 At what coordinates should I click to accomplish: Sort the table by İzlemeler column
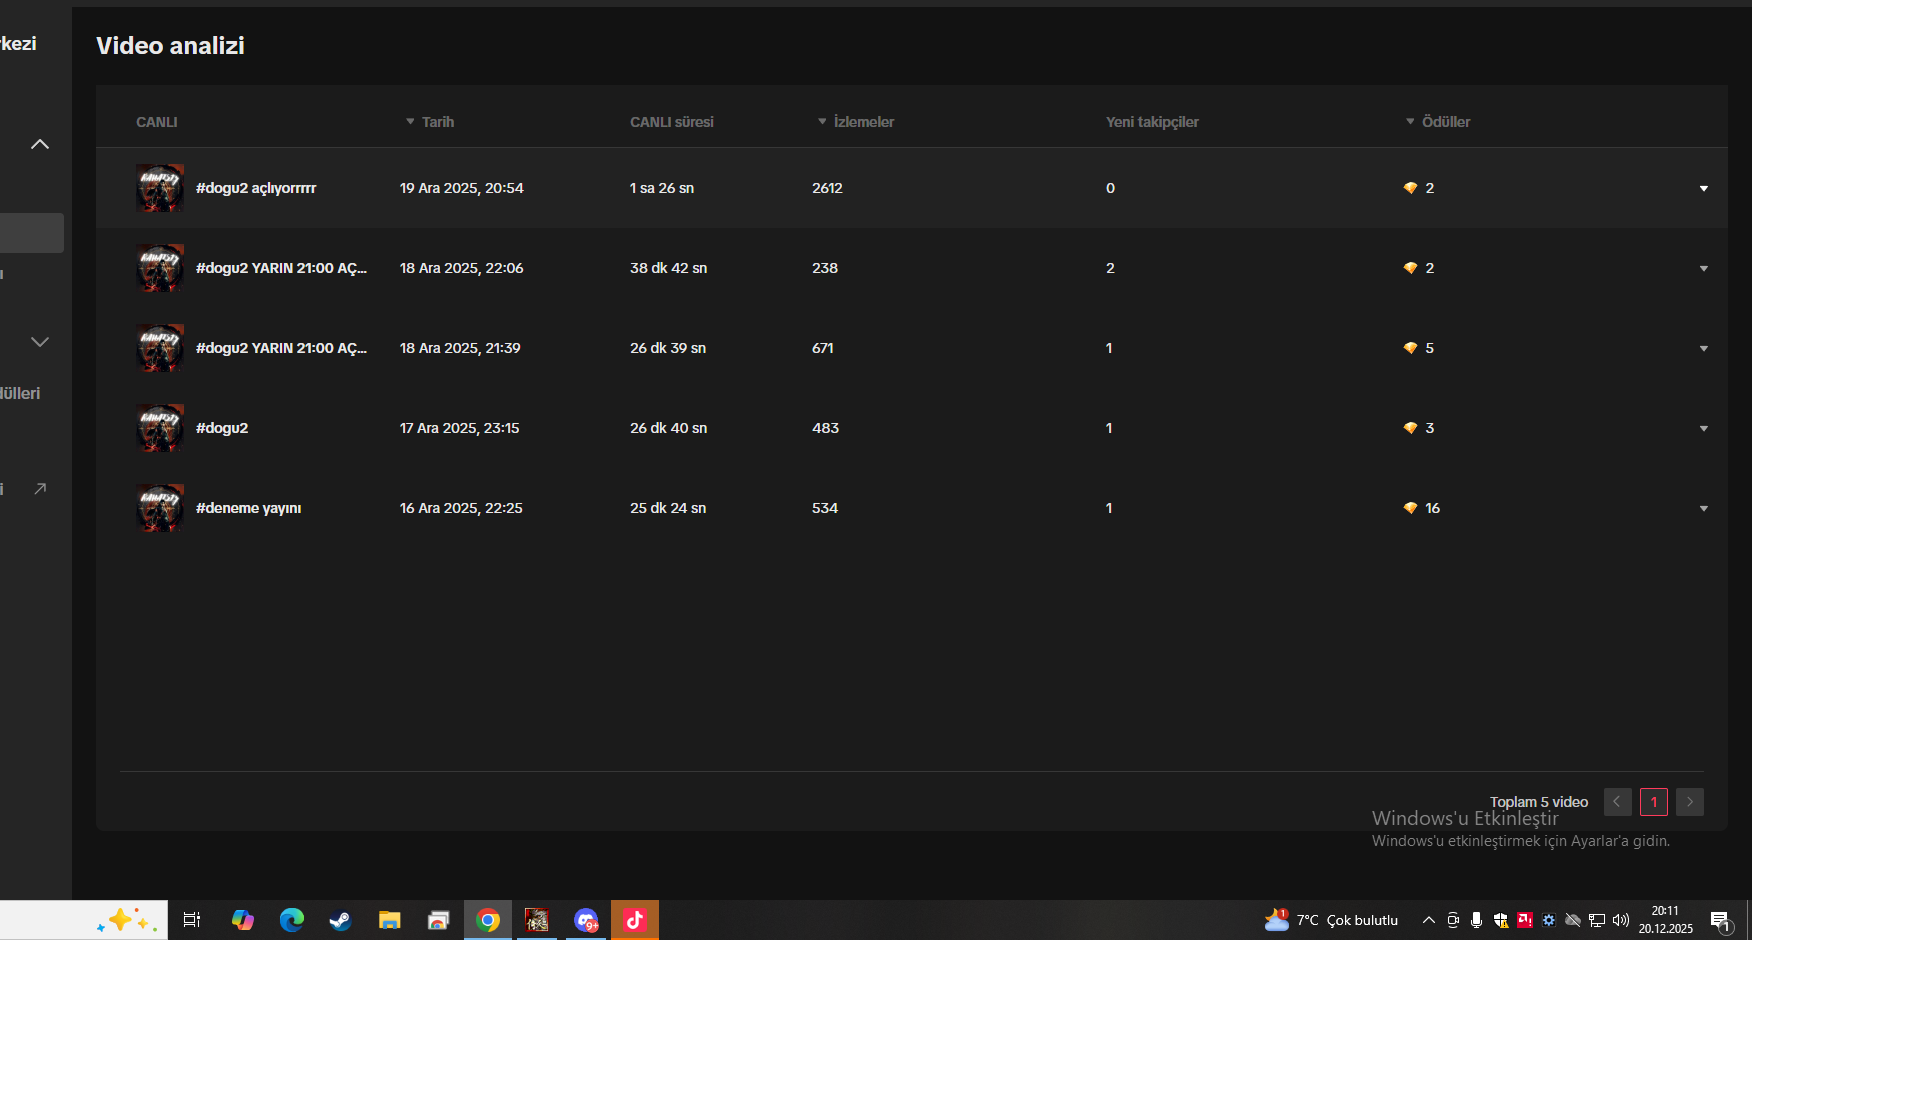click(x=856, y=122)
